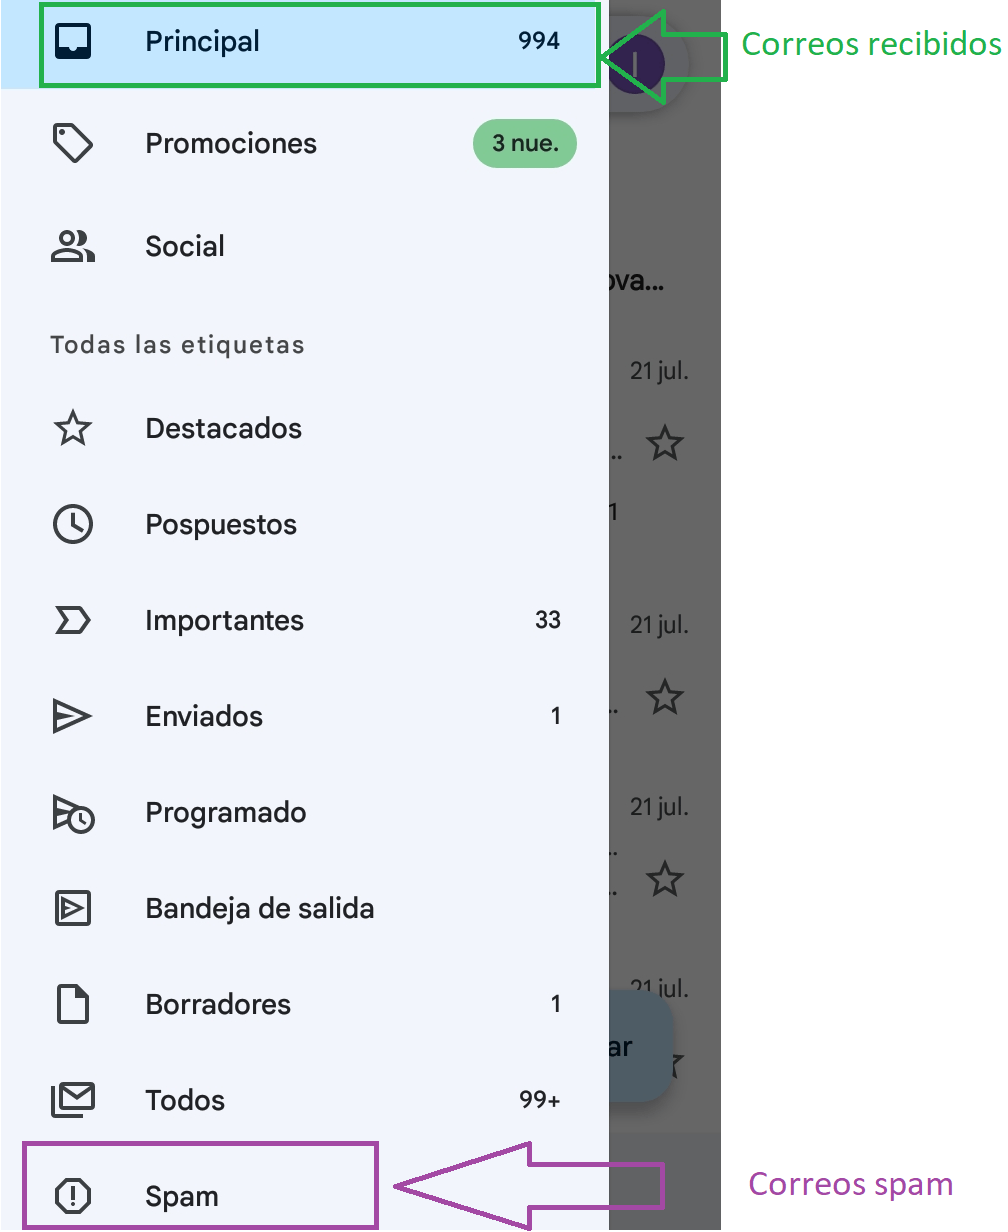Screen dimensions: 1008x1232
Task: Click the Programado scheduled send icon
Action: (72, 814)
